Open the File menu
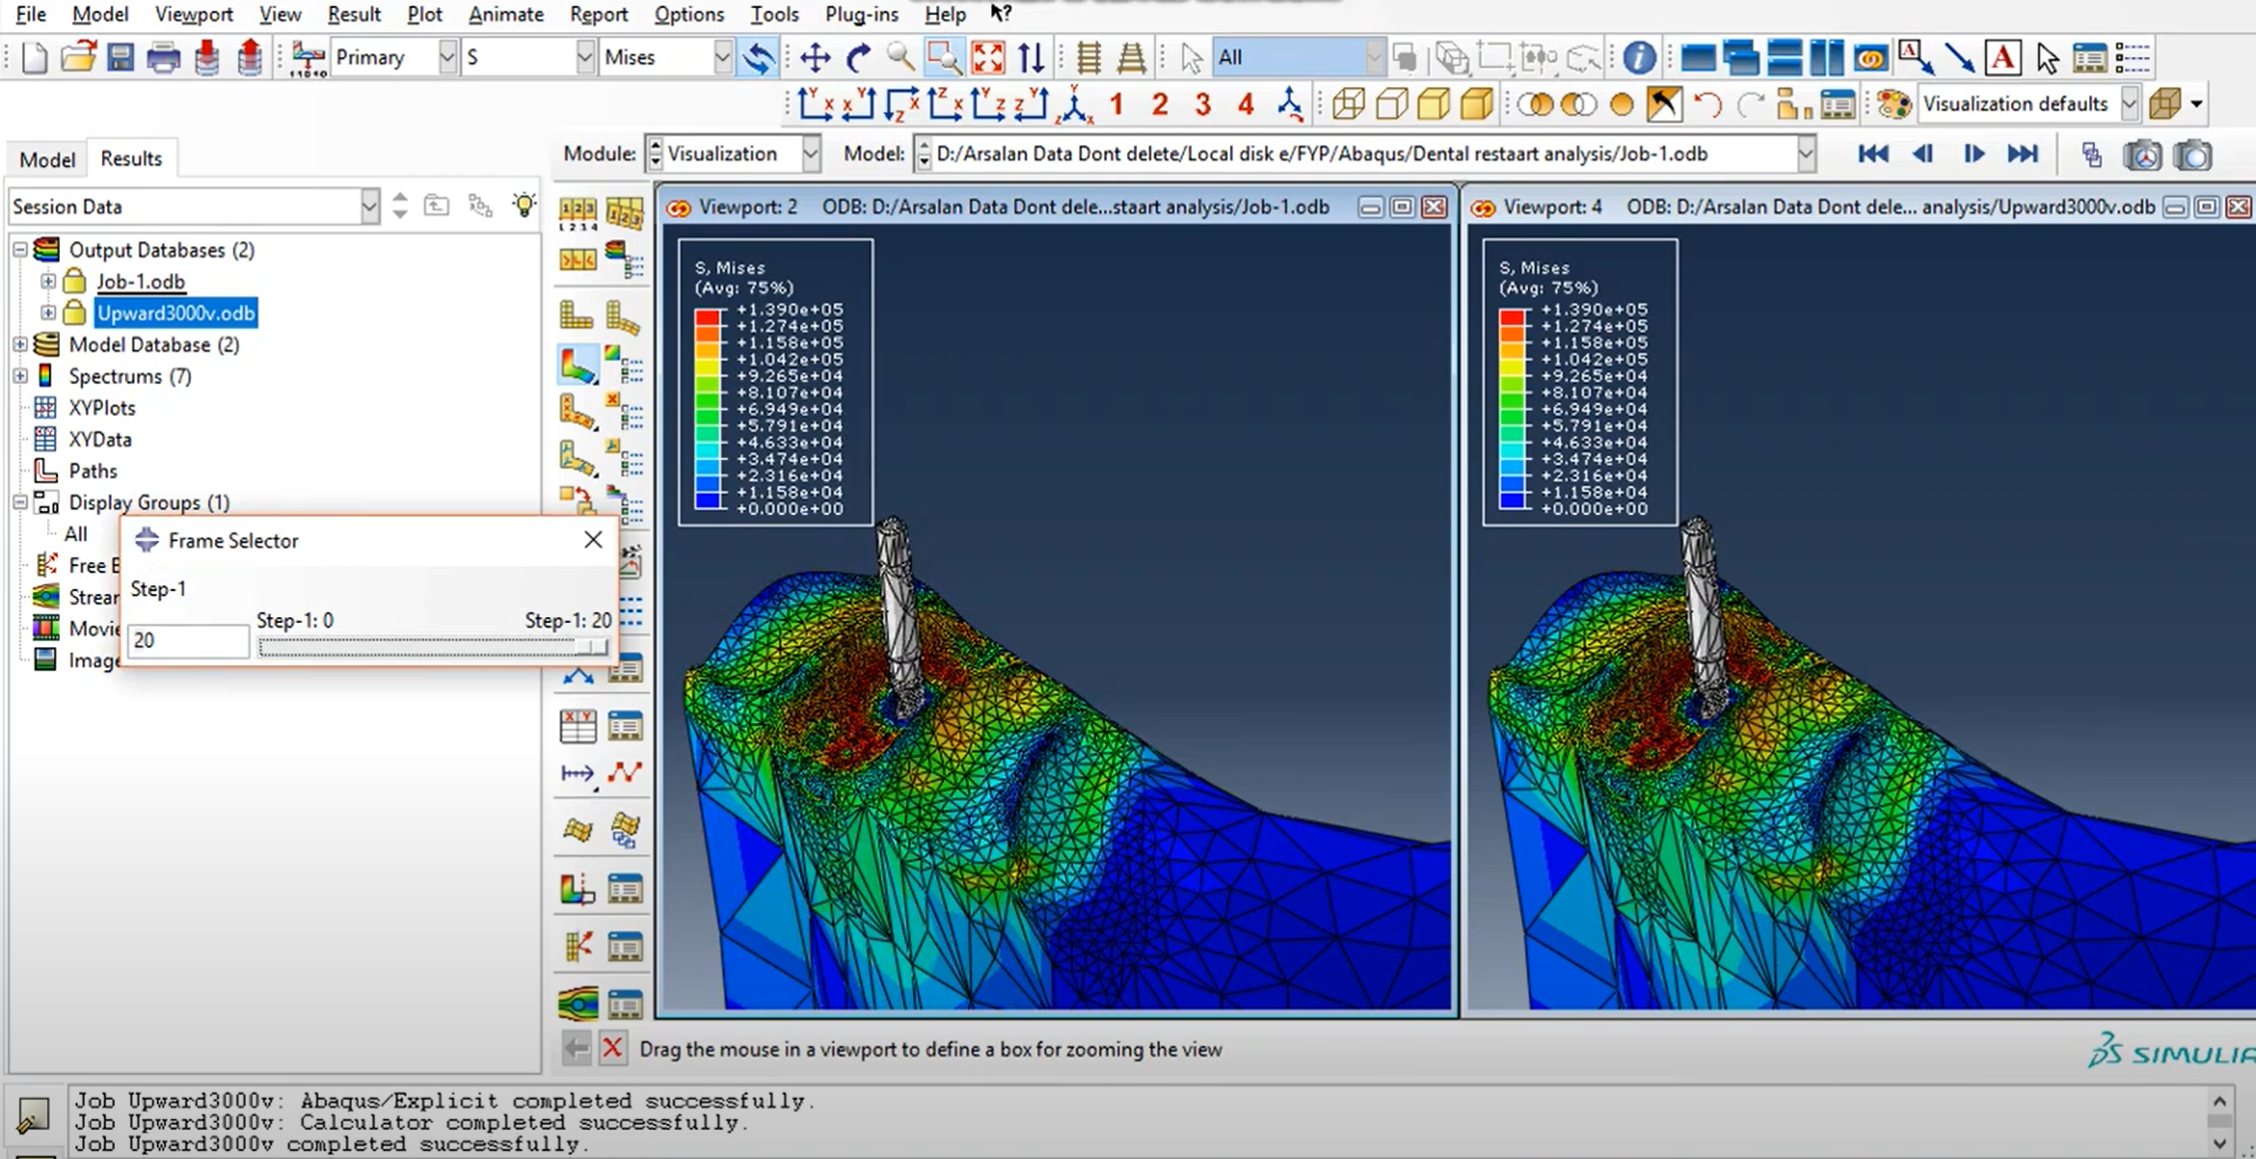 coord(30,14)
